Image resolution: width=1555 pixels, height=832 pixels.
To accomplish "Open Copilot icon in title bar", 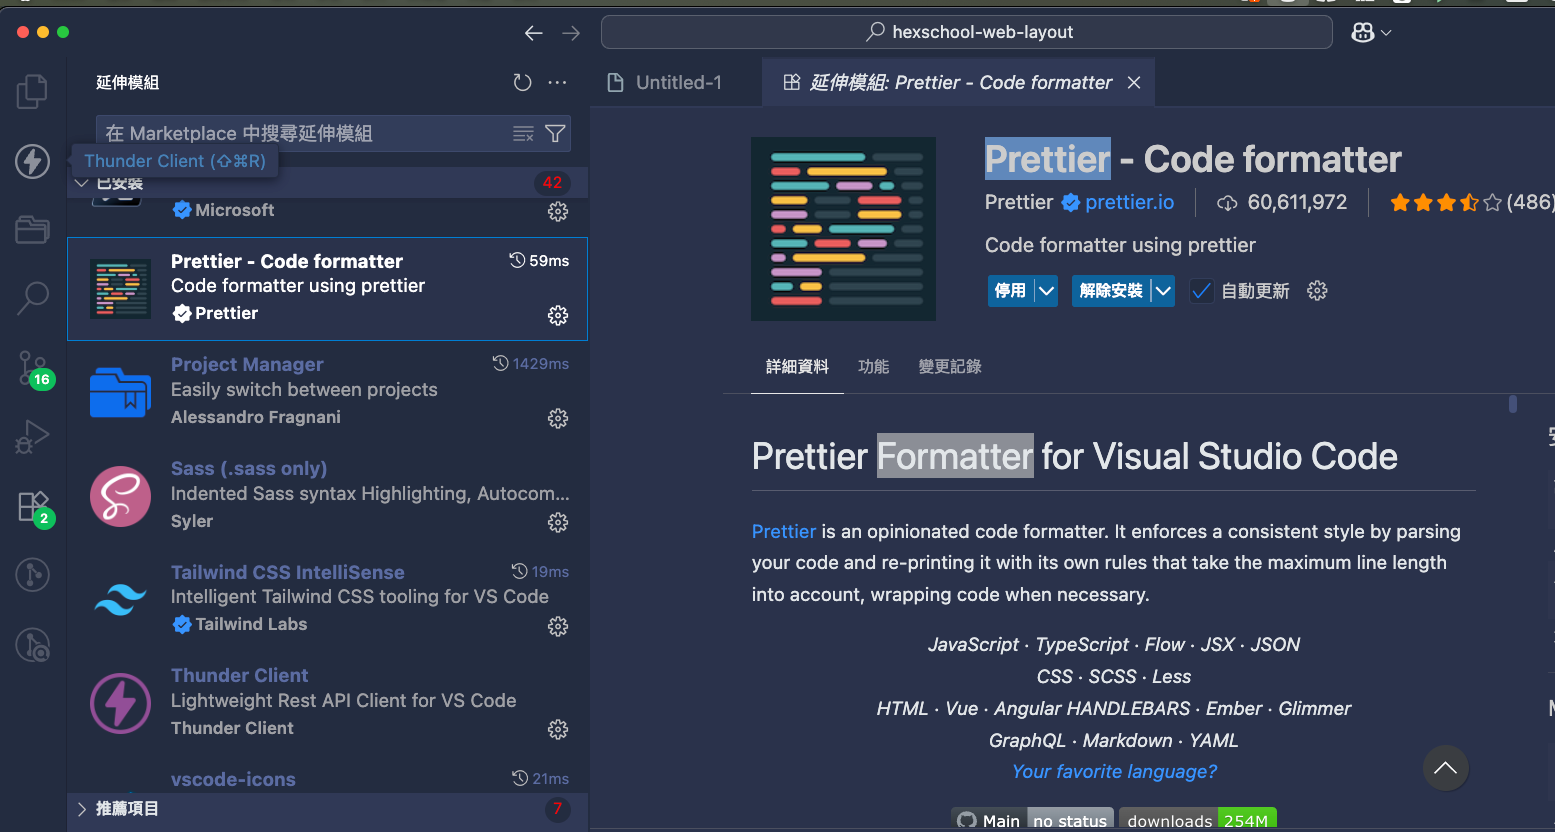I will (x=1362, y=32).
